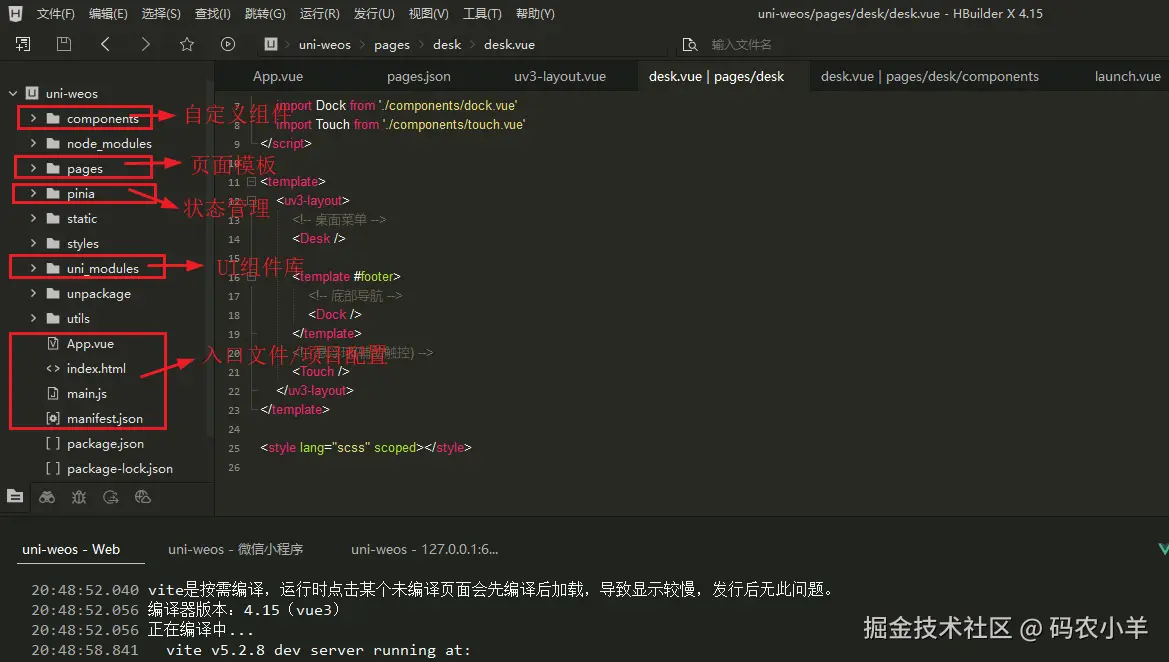
Task: Open main.js in the file tree
Action: tap(87, 394)
